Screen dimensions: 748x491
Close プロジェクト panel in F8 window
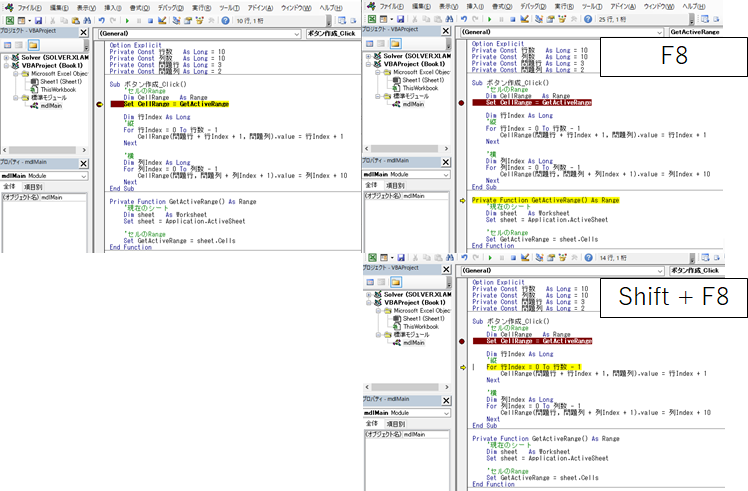coord(446,31)
